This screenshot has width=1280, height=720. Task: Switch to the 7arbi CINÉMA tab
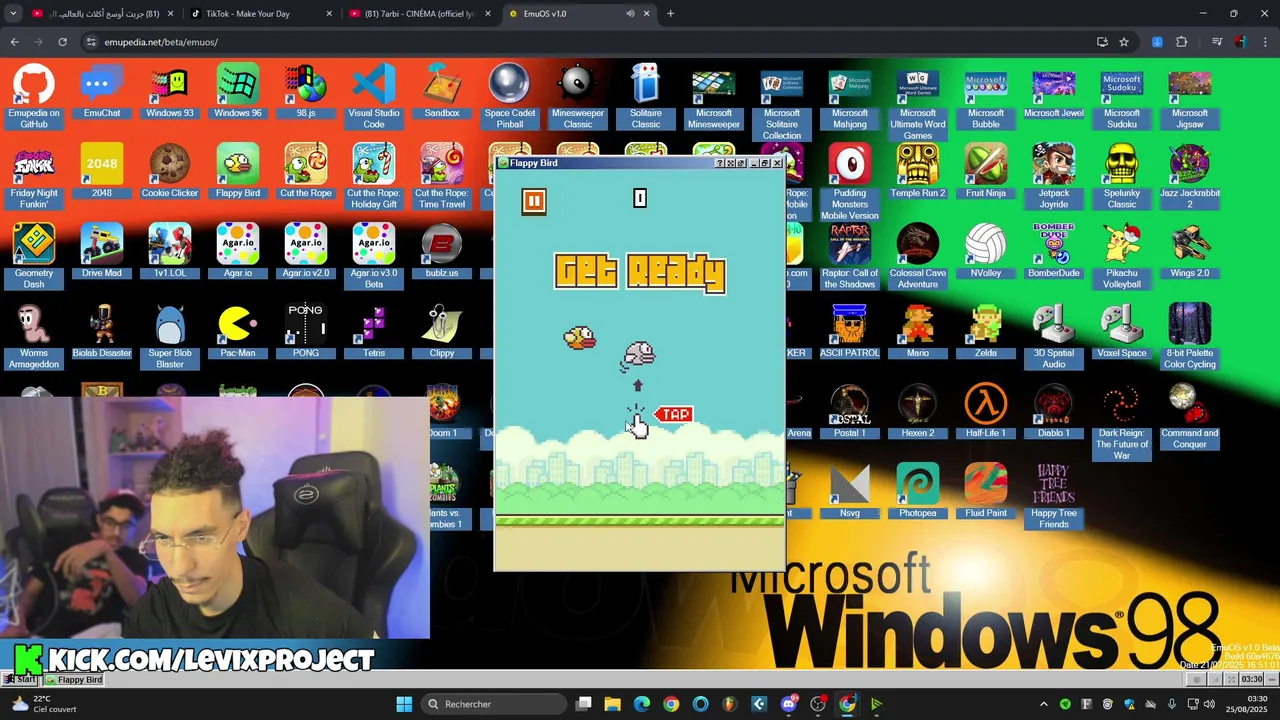click(420, 14)
